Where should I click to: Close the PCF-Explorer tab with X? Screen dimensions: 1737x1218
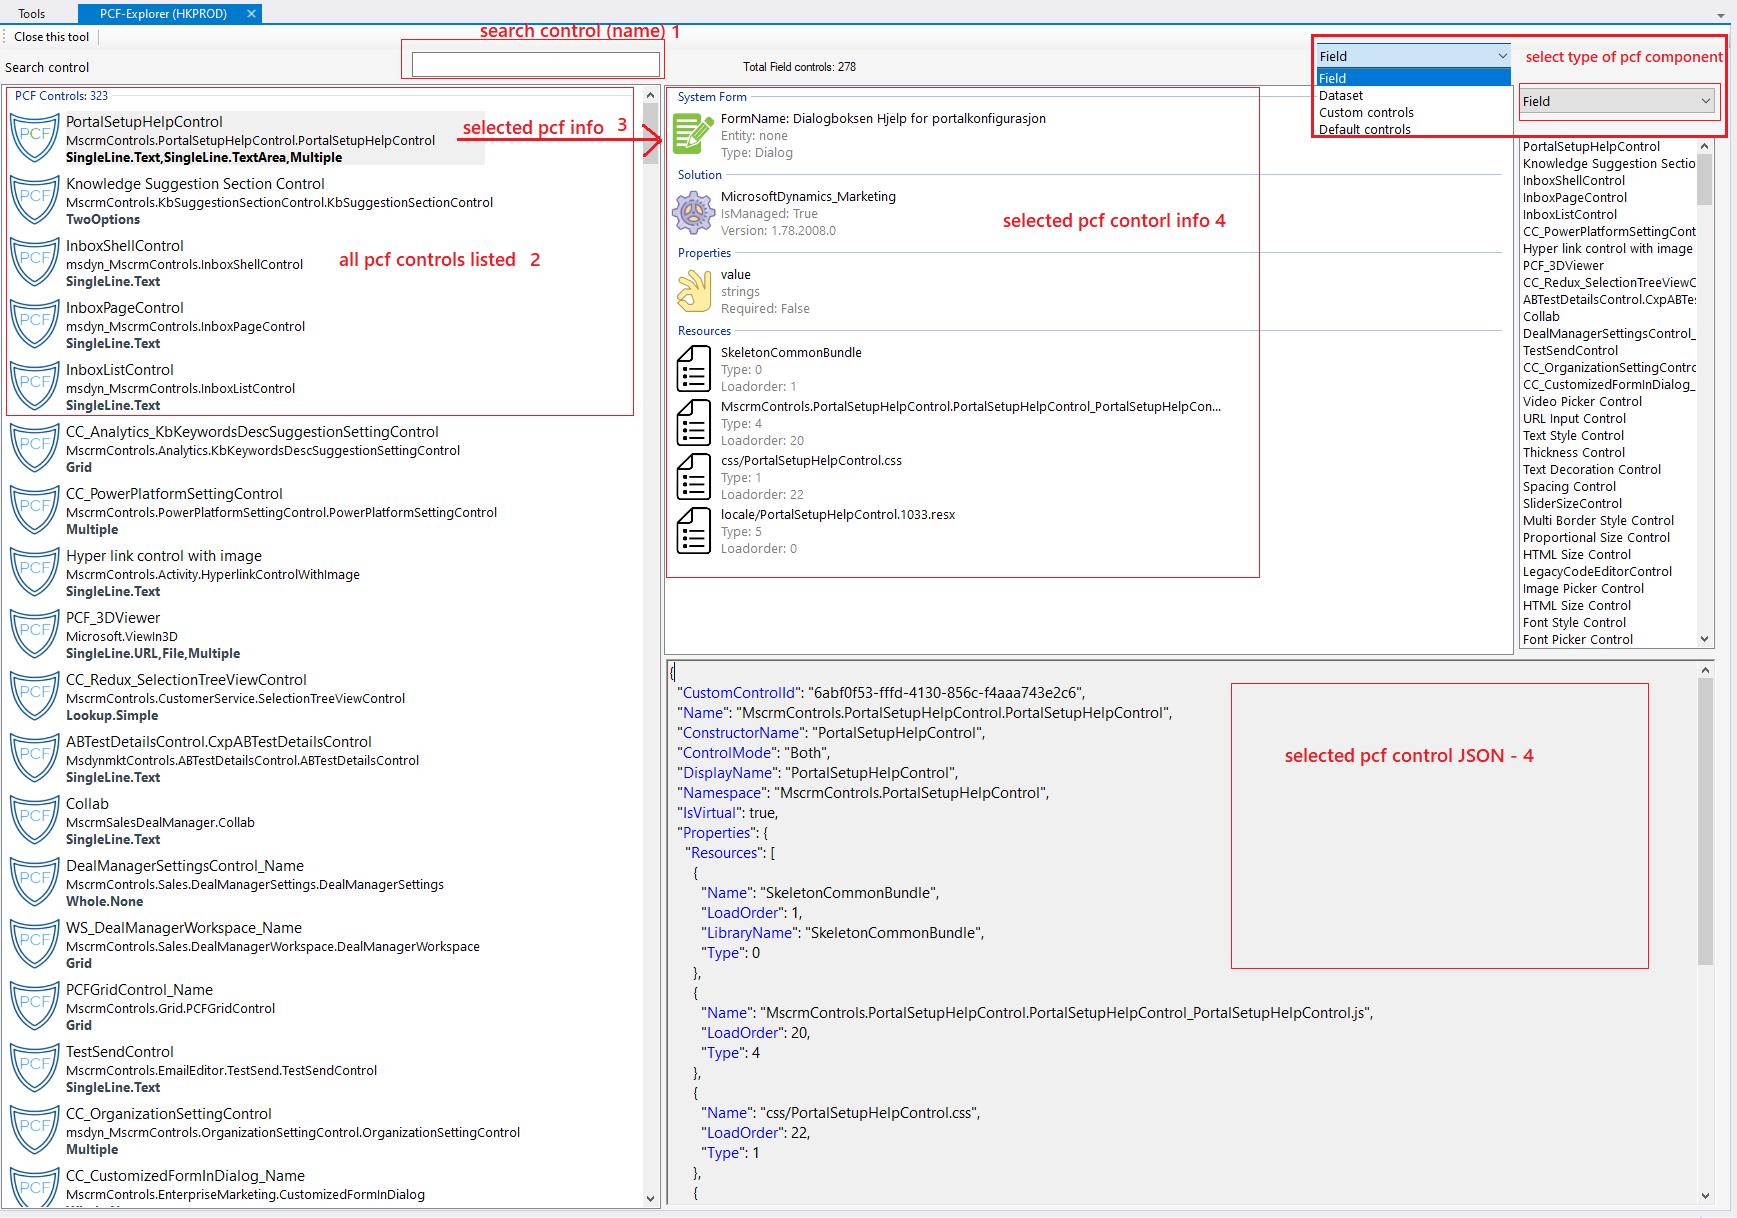tap(251, 14)
